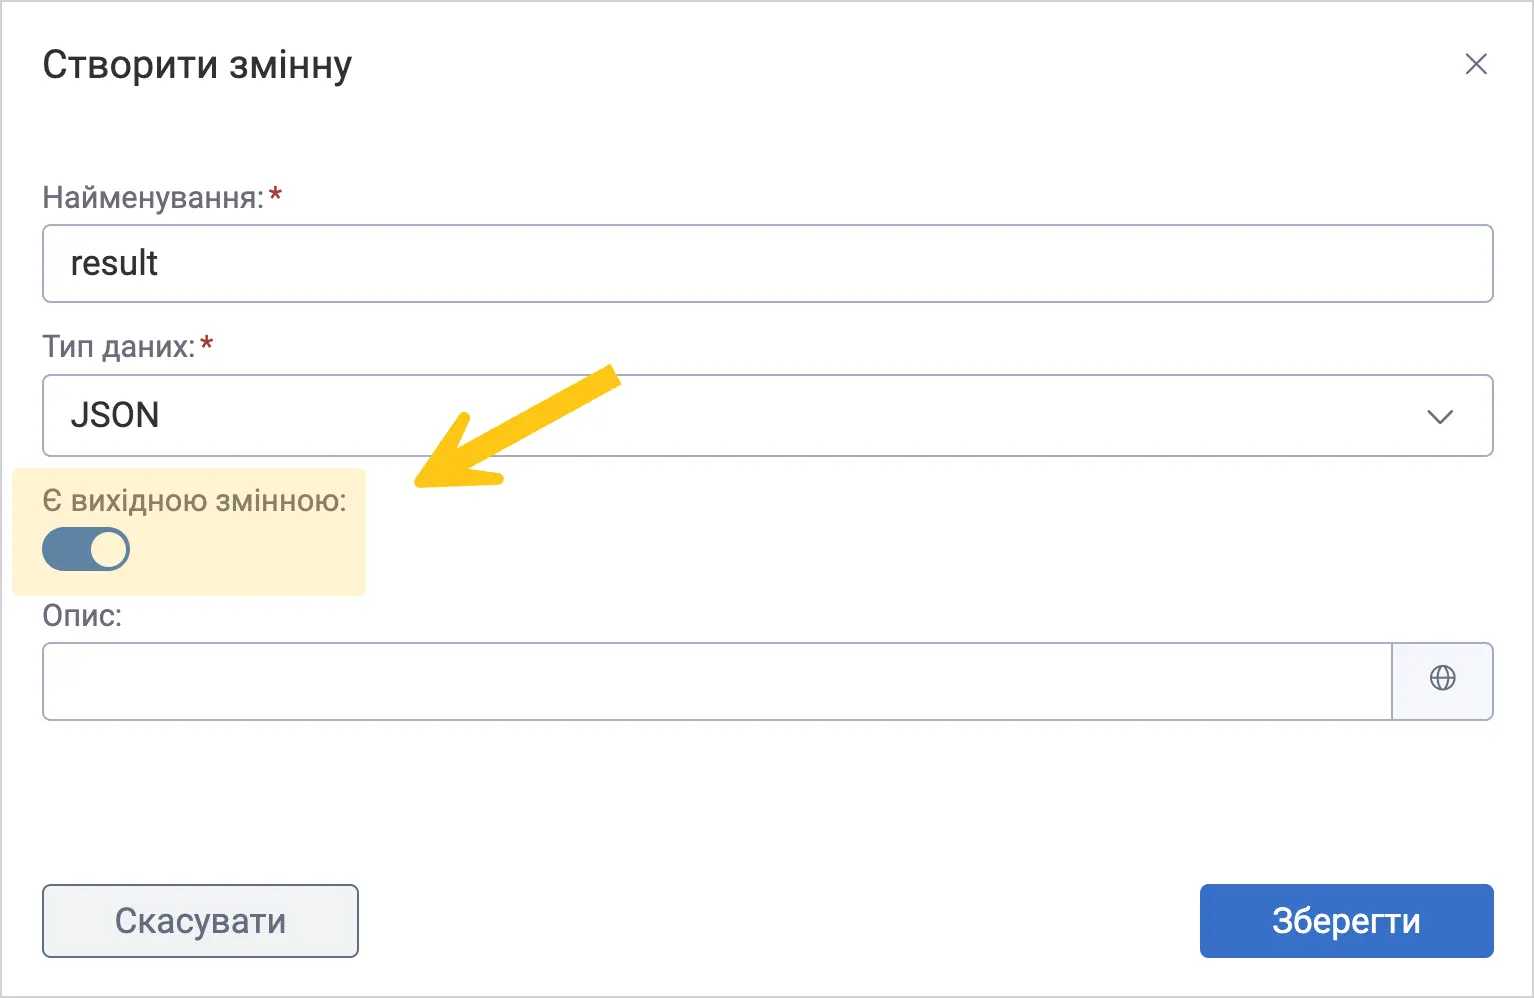Click the Є вихідною змінною label
Image resolution: width=1534 pixels, height=998 pixels.
pyautogui.click(x=195, y=500)
